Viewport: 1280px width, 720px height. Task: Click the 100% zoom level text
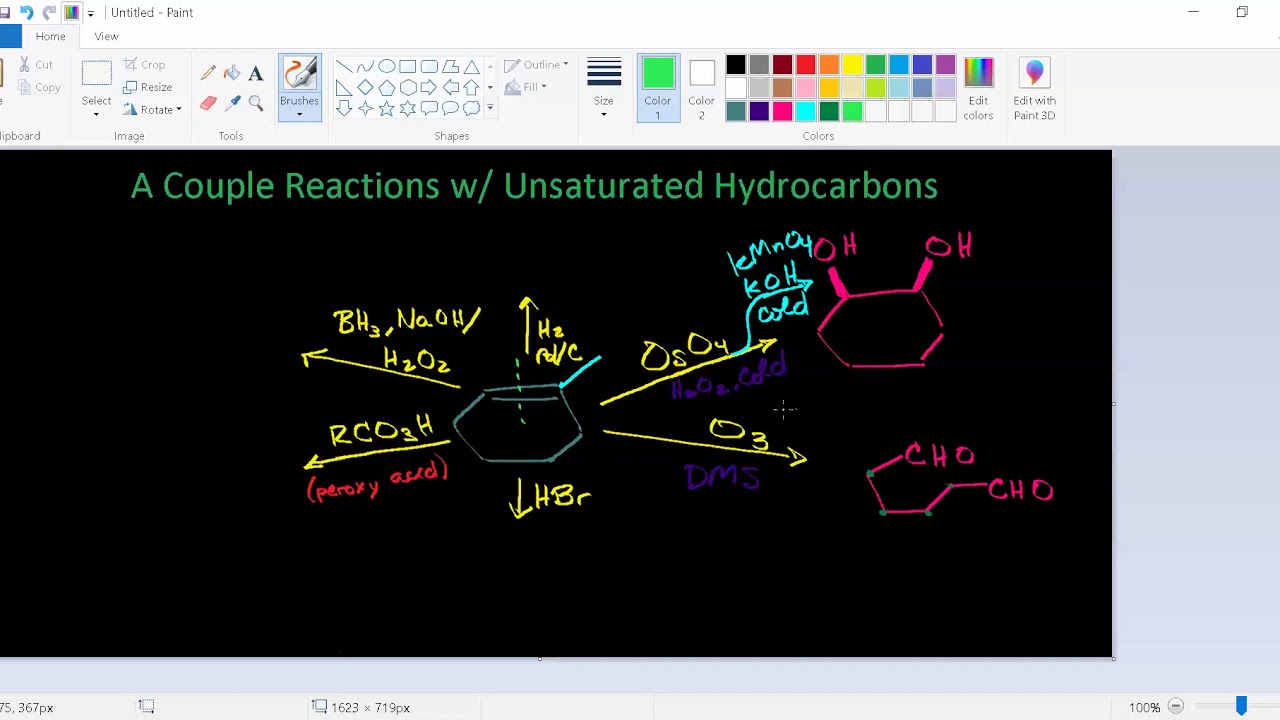[1144, 708]
